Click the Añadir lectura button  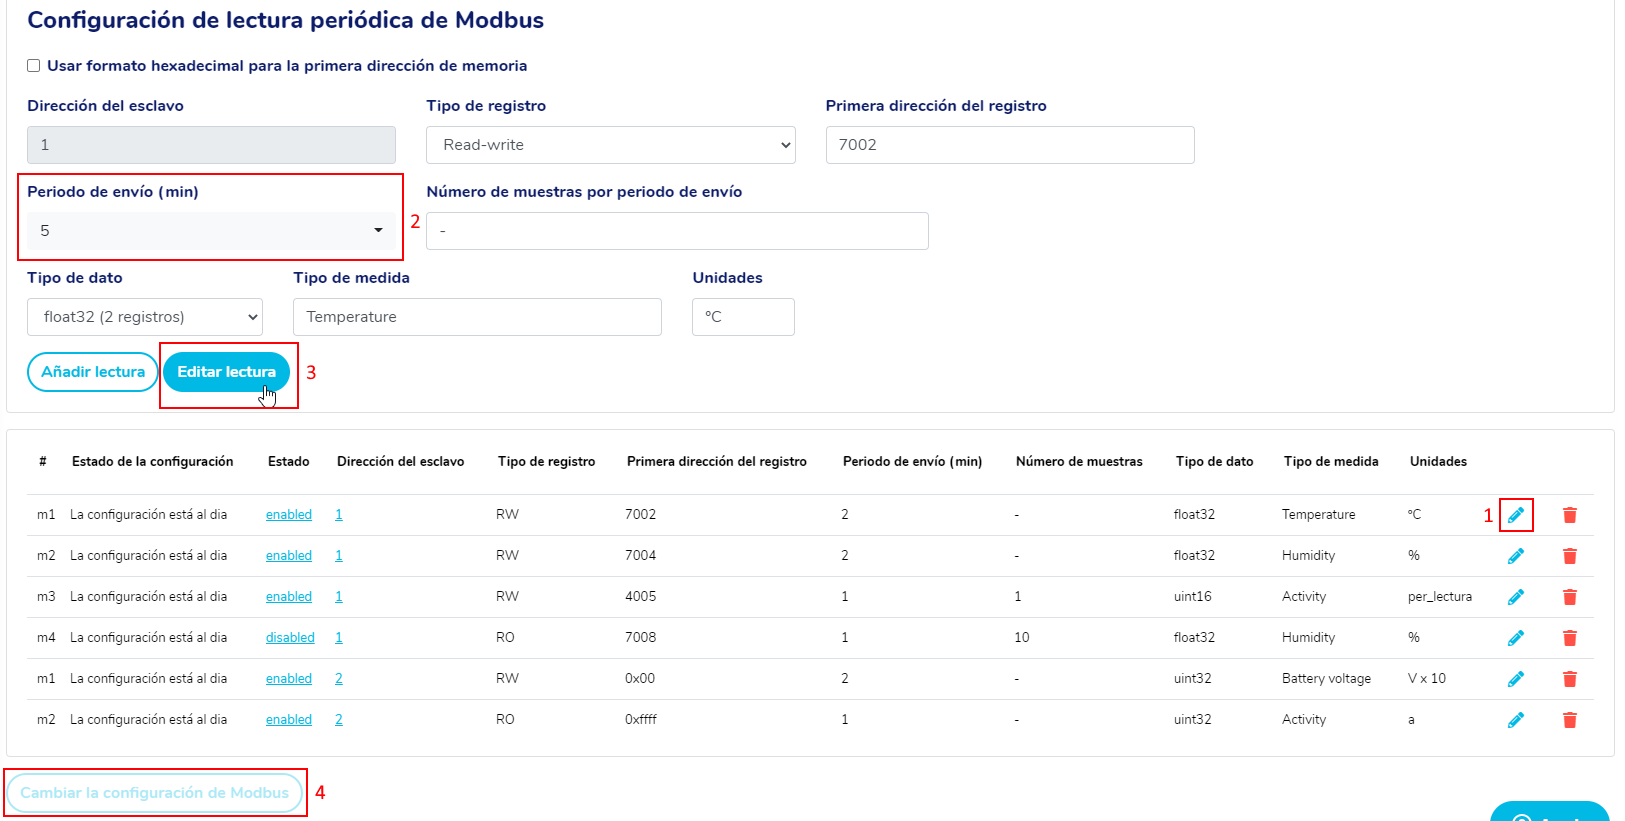coord(92,372)
